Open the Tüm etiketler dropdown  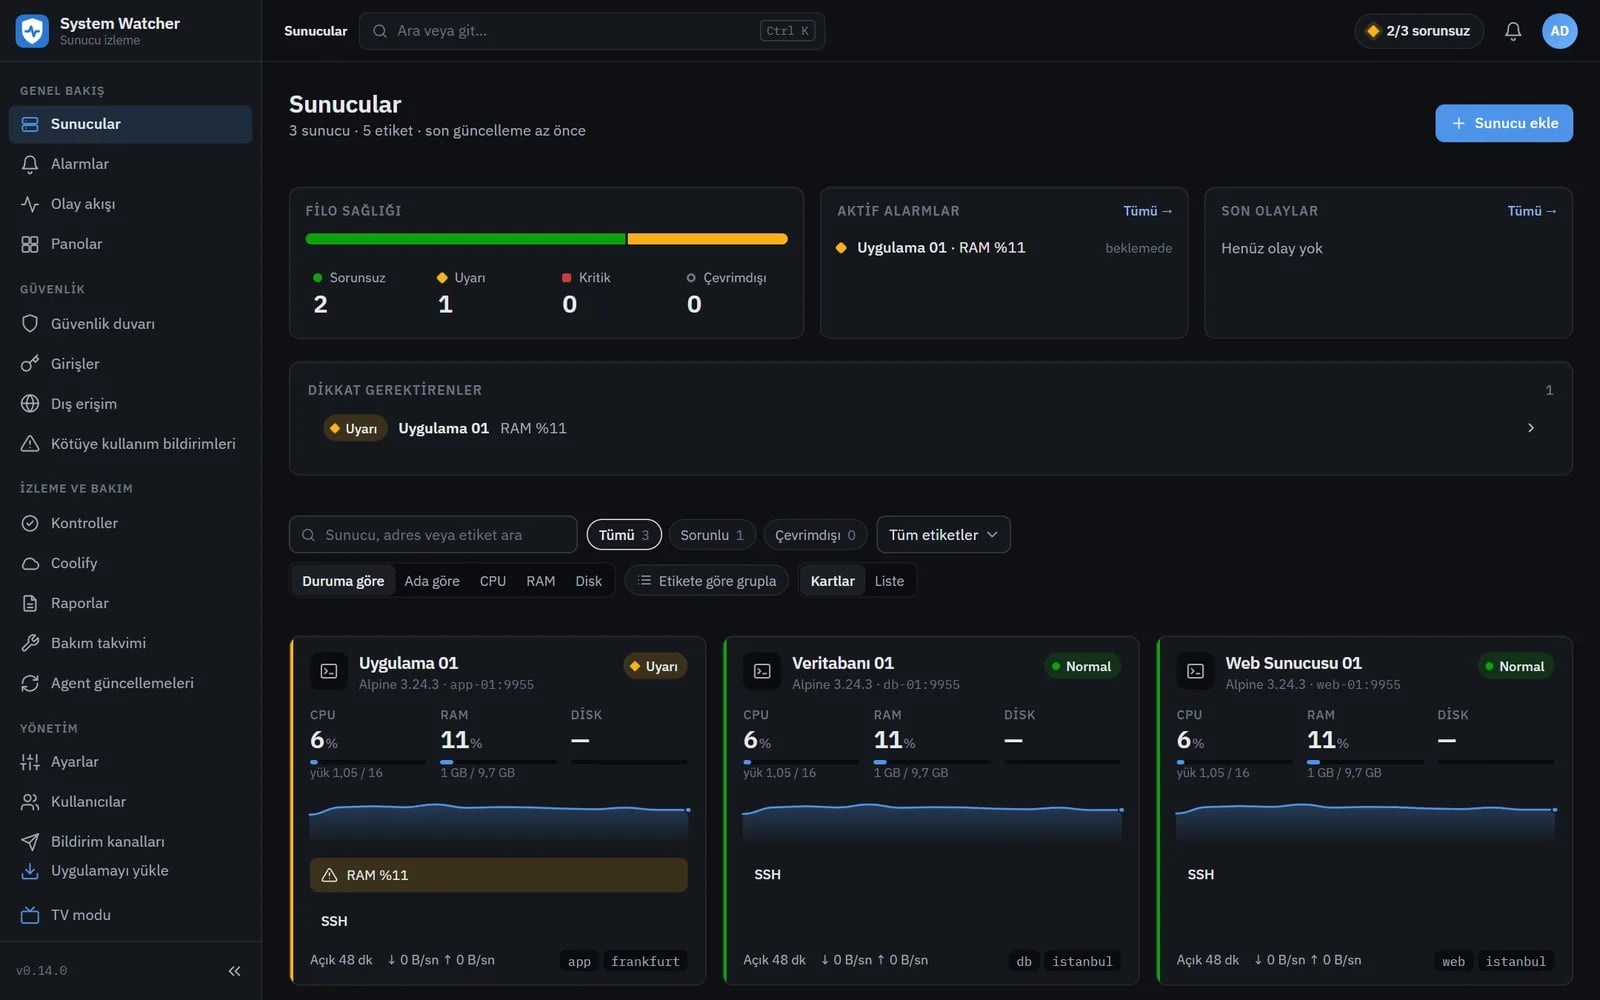[943, 535]
